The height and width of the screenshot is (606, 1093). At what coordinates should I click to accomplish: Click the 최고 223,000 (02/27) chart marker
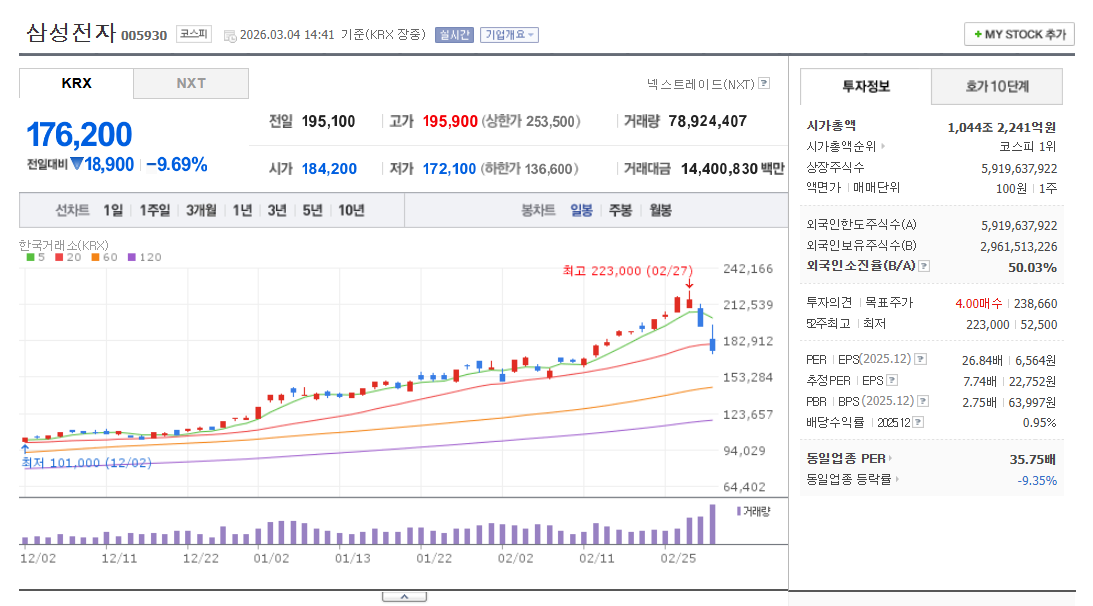point(628,271)
